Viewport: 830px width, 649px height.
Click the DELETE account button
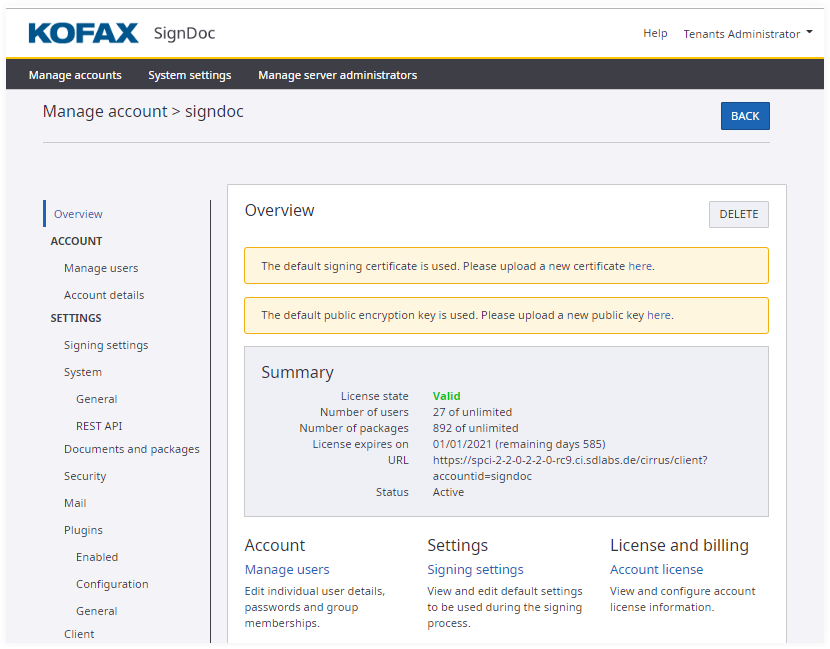738,214
